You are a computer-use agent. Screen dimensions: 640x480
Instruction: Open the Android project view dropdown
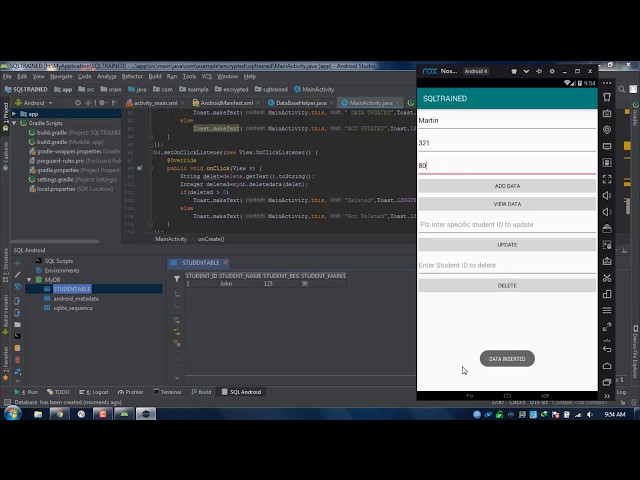[x=34, y=103]
